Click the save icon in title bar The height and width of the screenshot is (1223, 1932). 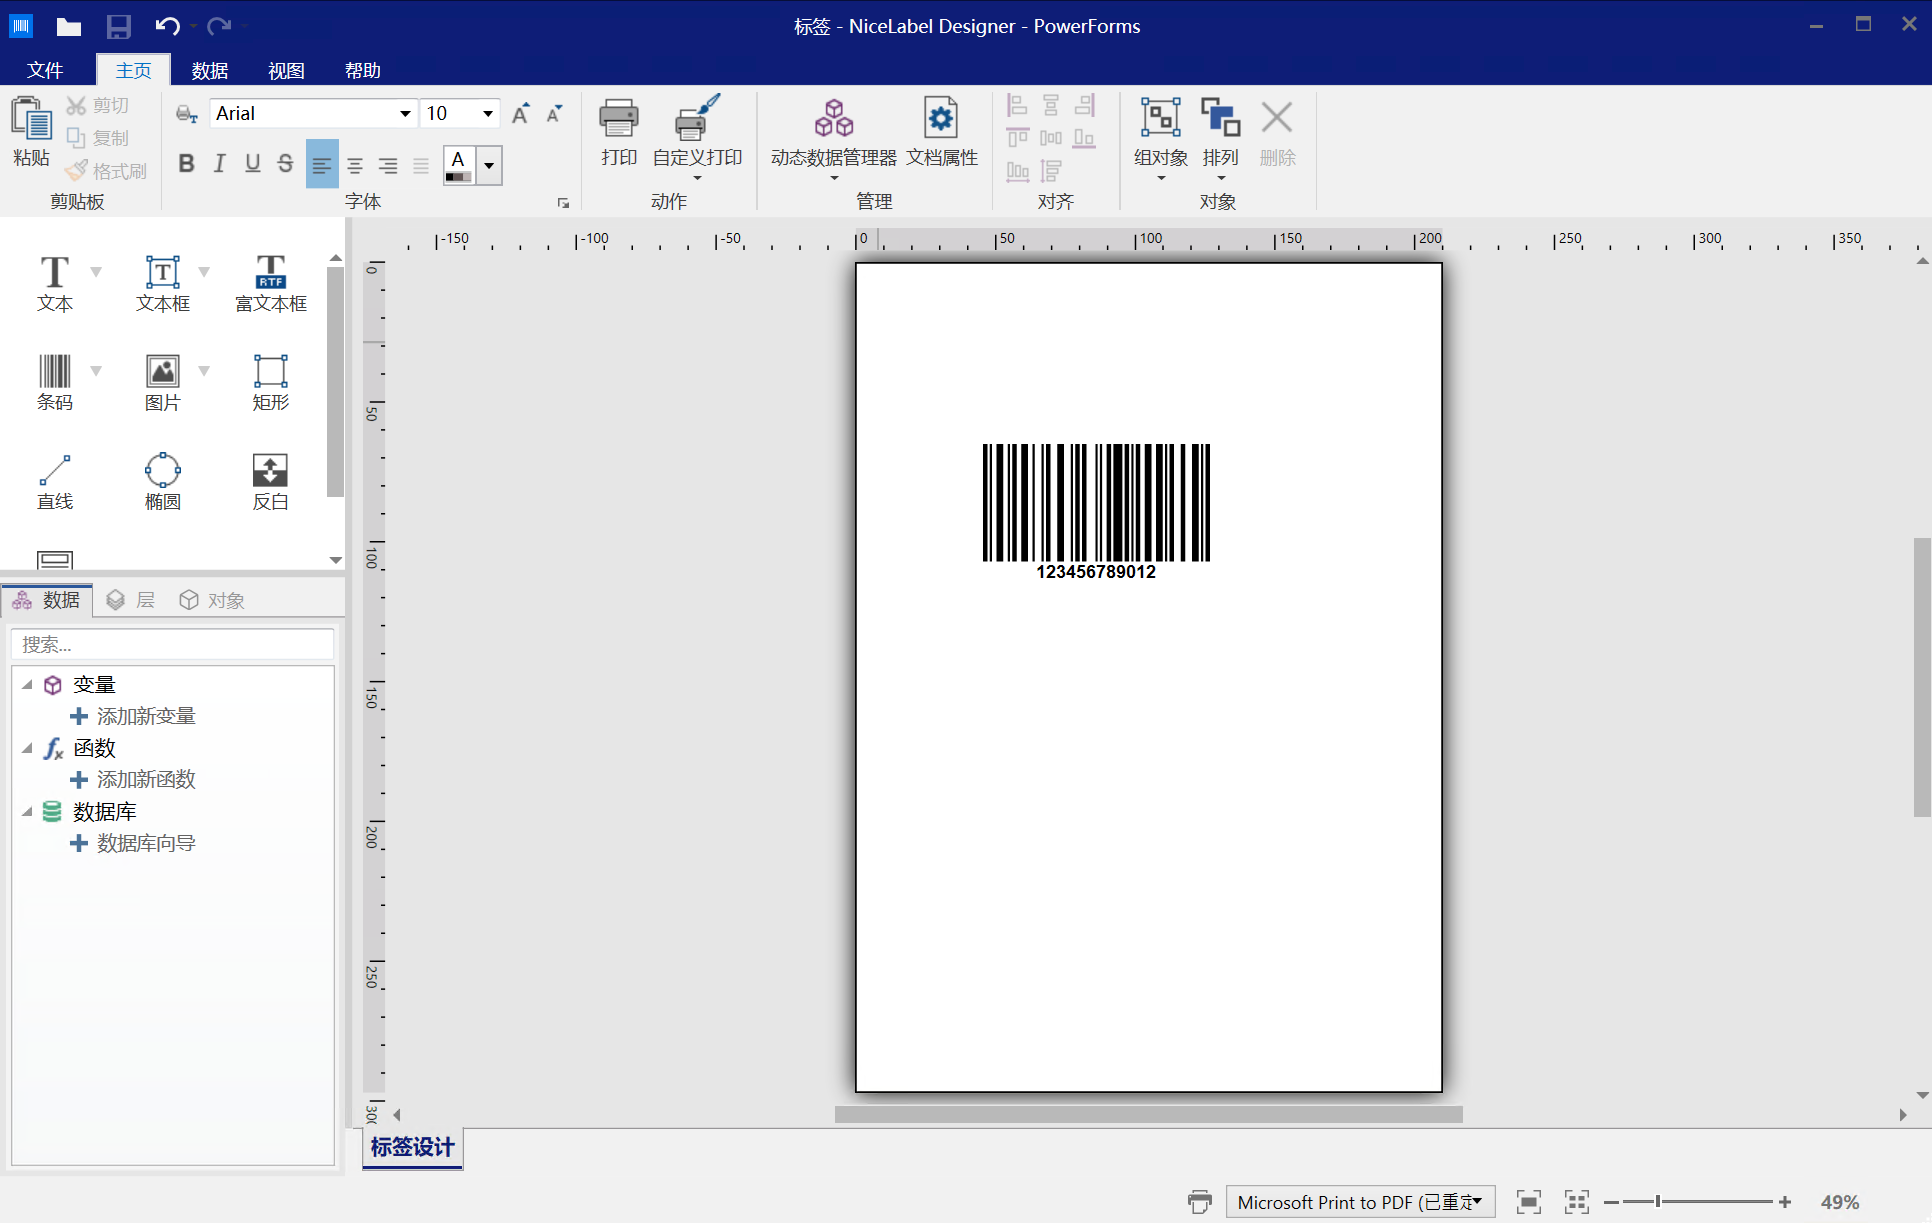click(x=118, y=26)
